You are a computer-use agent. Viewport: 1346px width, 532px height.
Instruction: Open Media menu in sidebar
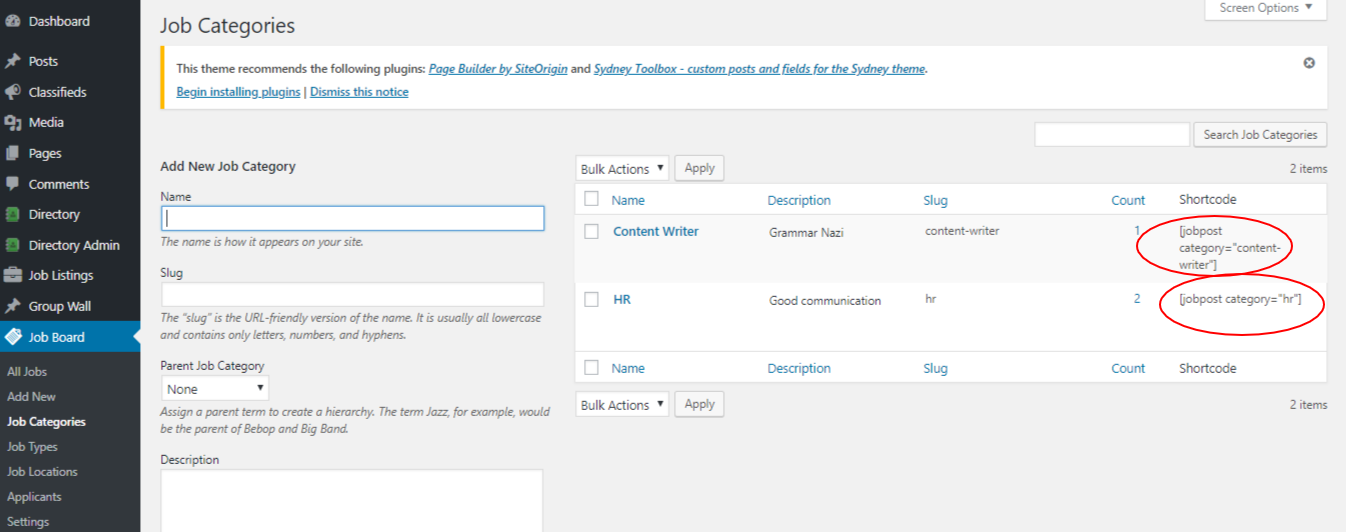[46, 122]
